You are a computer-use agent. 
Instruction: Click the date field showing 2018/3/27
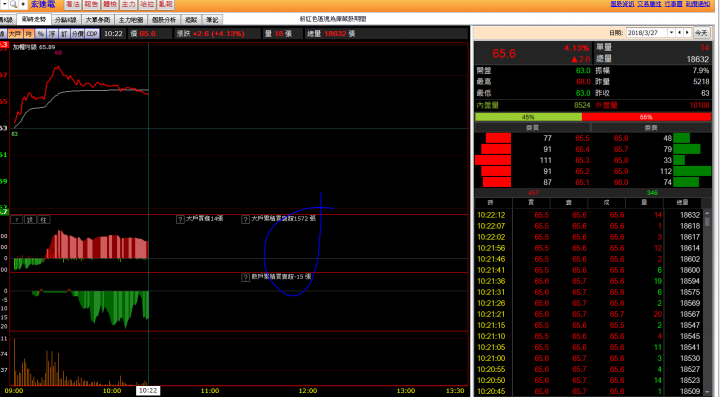point(647,33)
